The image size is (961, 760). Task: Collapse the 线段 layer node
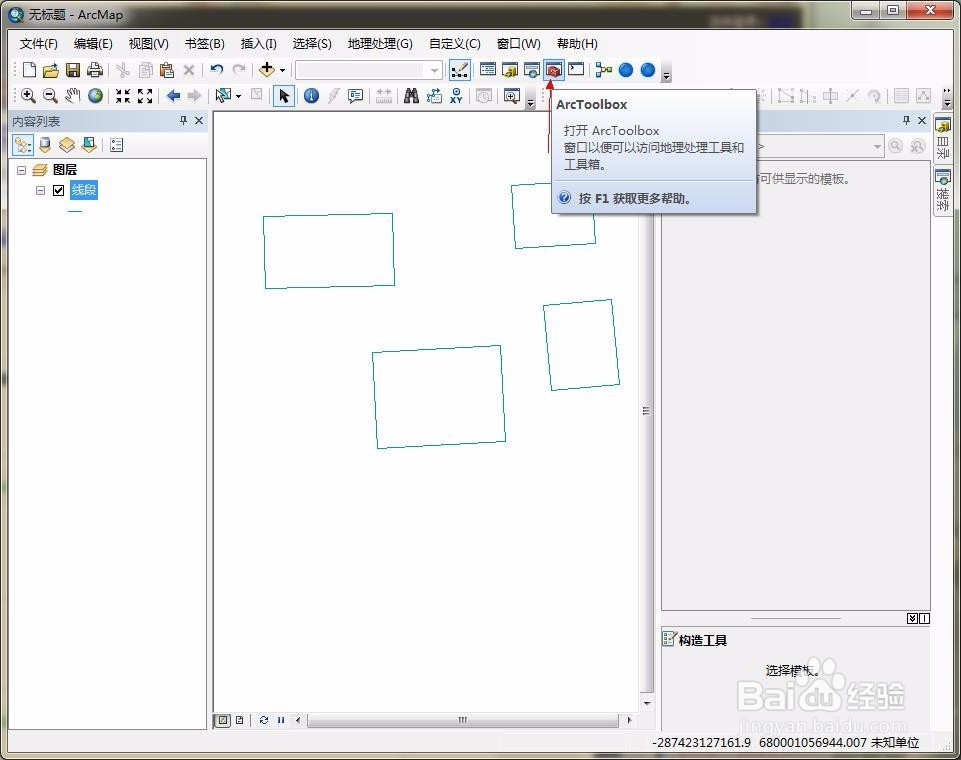click(x=40, y=190)
